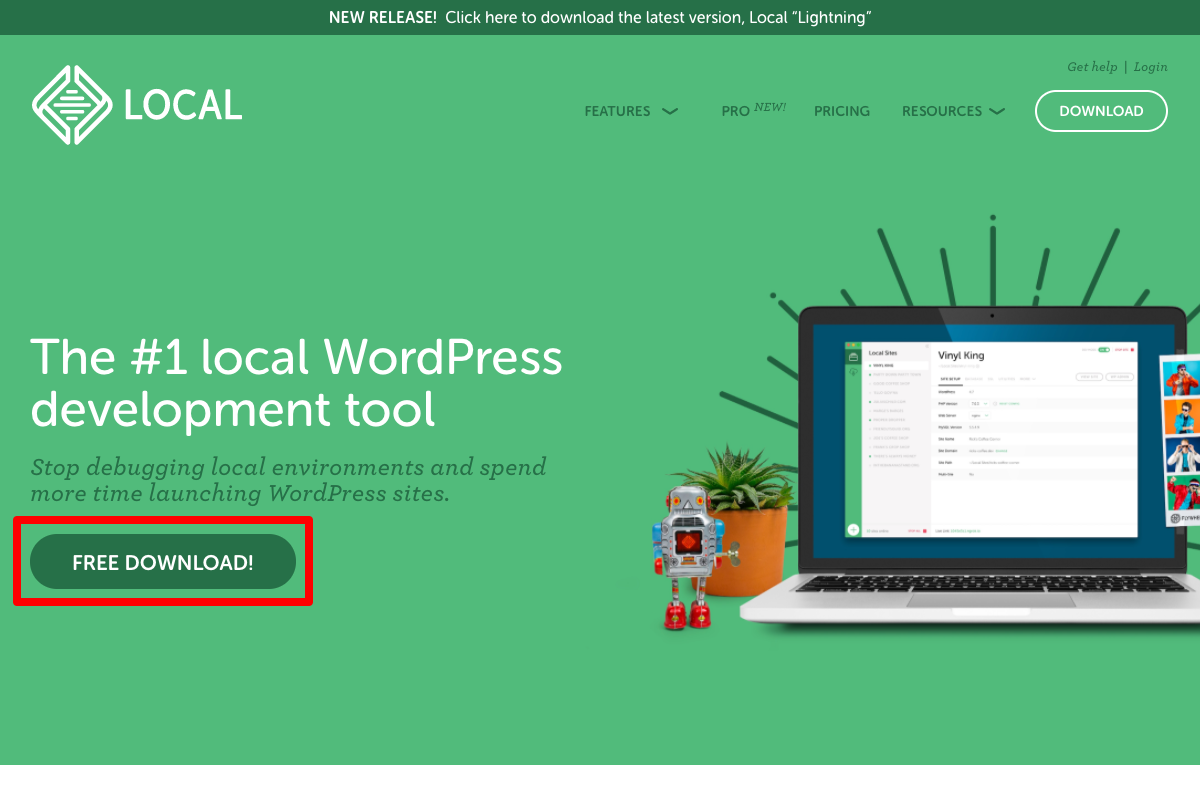Click the NEW RELEASE banner to download Local Lightning
This screenshot has height=800, width=1200.
click(600, 17)
